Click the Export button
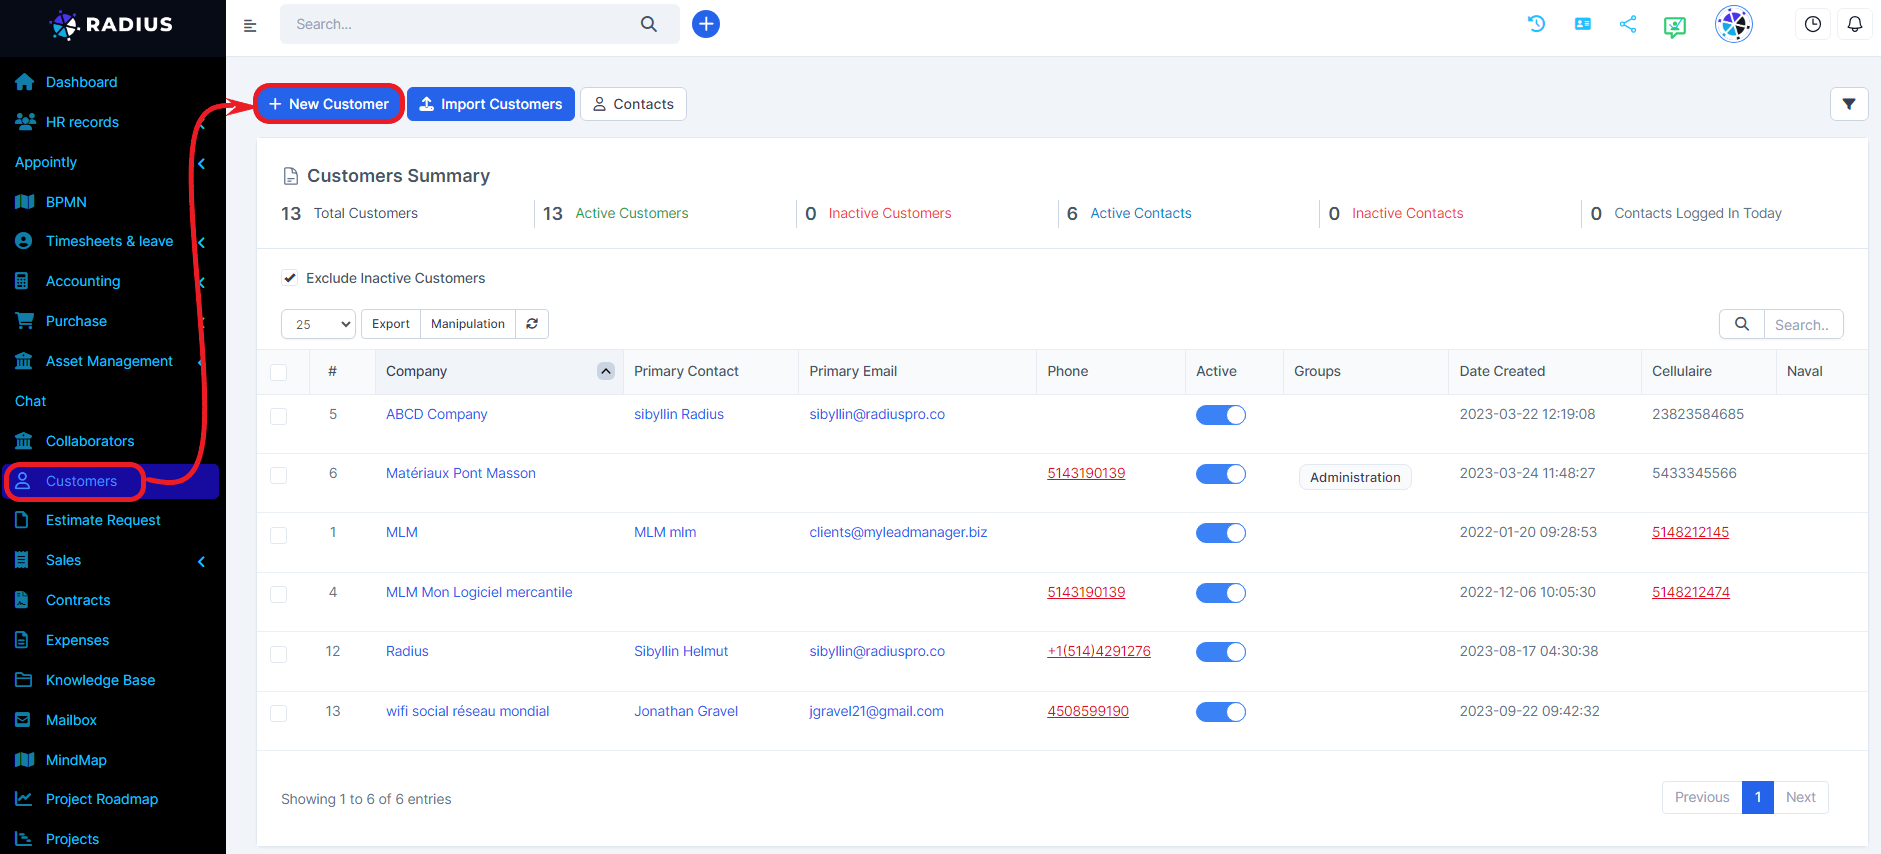 pos(391,324)
